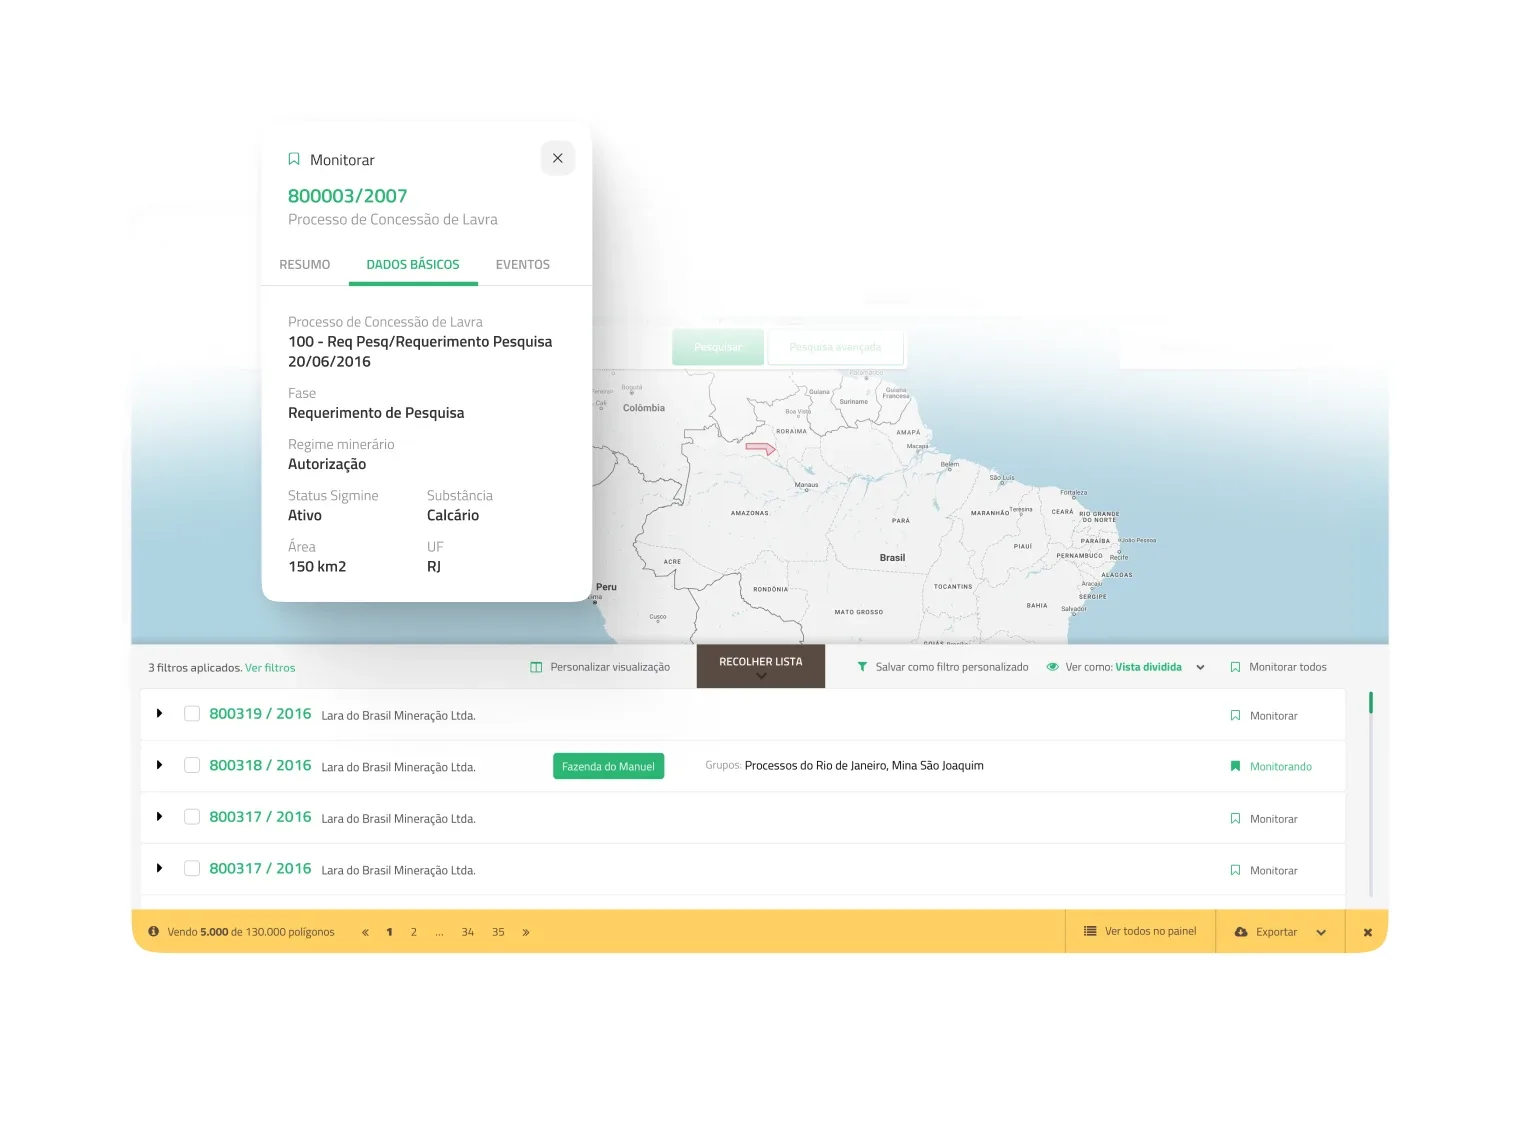Jump to page 34
Screen dimensions: 1520x1140
(x=468, y=932)
